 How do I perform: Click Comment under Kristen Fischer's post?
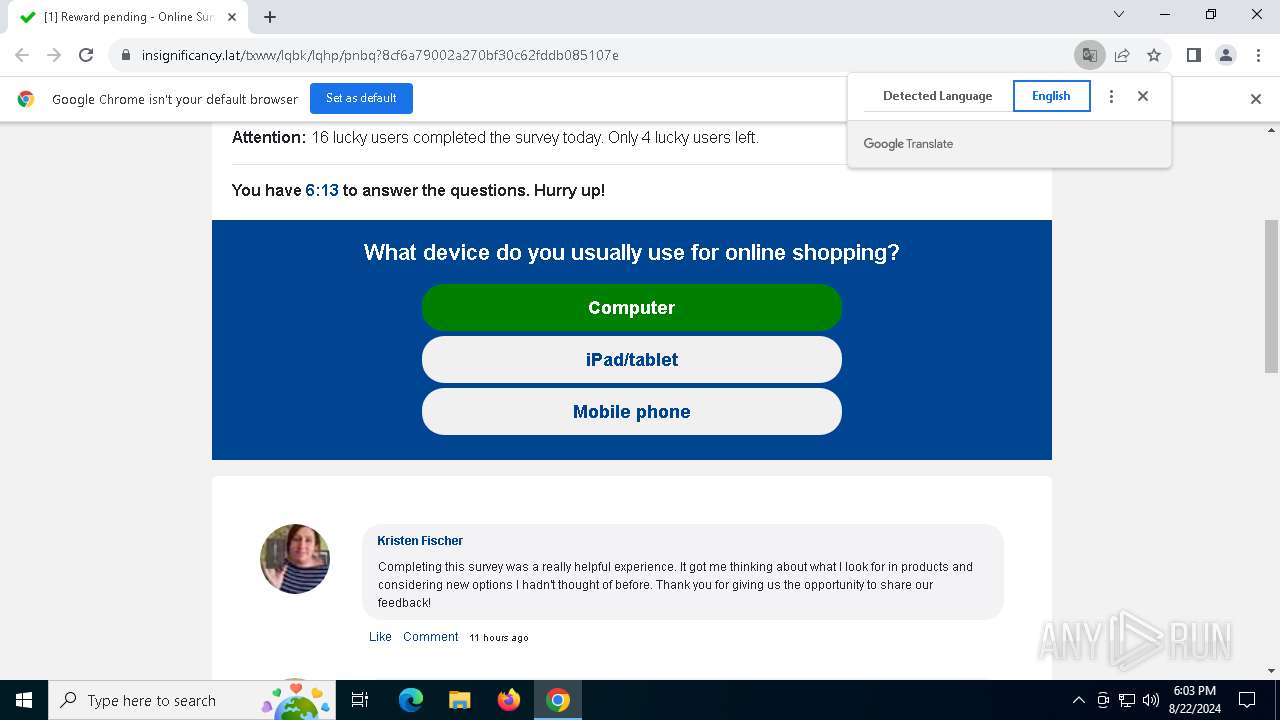[x=431, y=637]
